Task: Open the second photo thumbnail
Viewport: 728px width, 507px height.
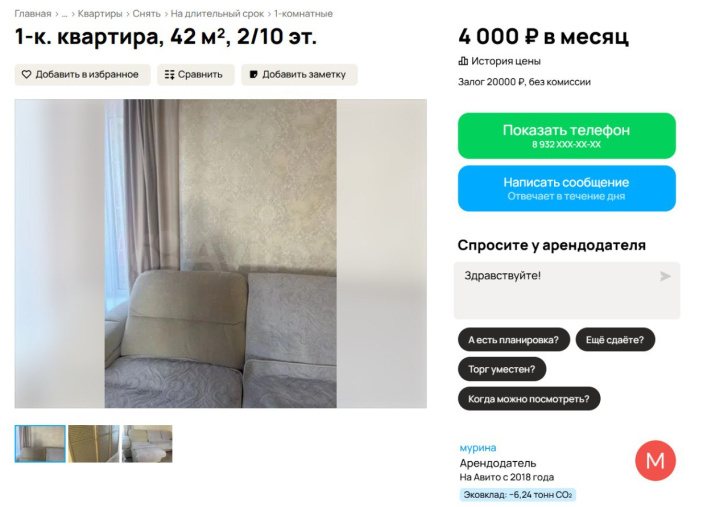Action: [x=94, y=444]
